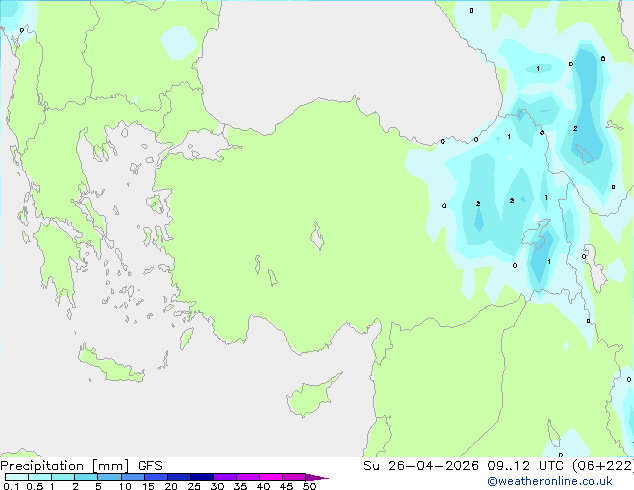
Task: Open the weatheronline.co.uk copyright link
Action: (550, 481)
